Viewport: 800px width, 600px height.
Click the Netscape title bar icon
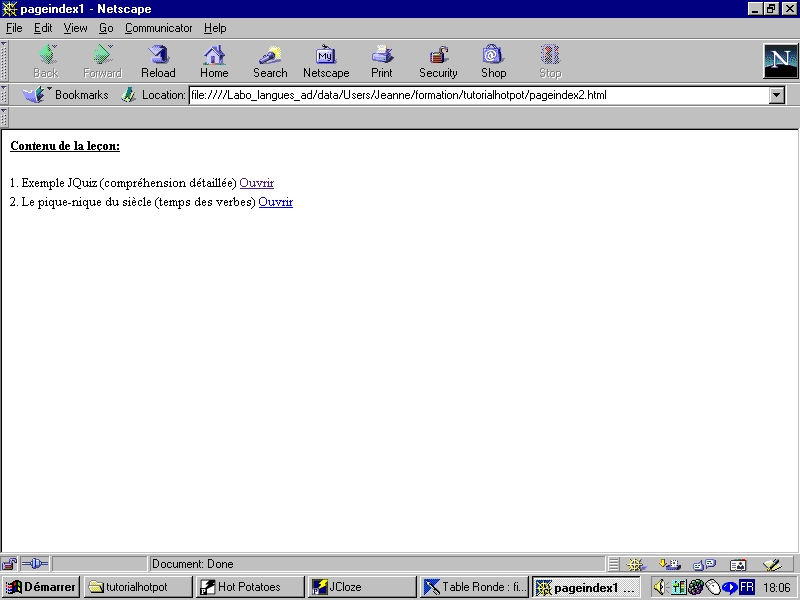tap(9, 9)
